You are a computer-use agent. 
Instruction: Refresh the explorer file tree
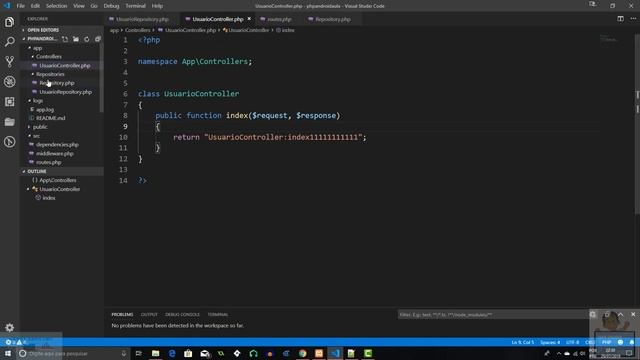(x=87, y=39)
